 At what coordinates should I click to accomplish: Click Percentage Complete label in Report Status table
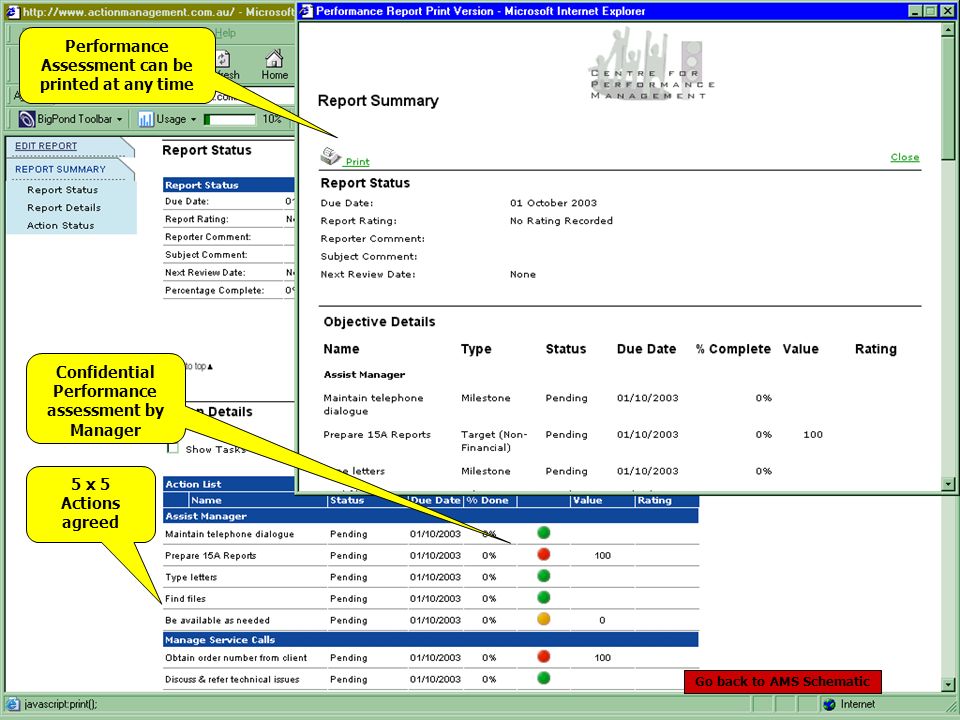pyautogui.click(x=214, y=290)
